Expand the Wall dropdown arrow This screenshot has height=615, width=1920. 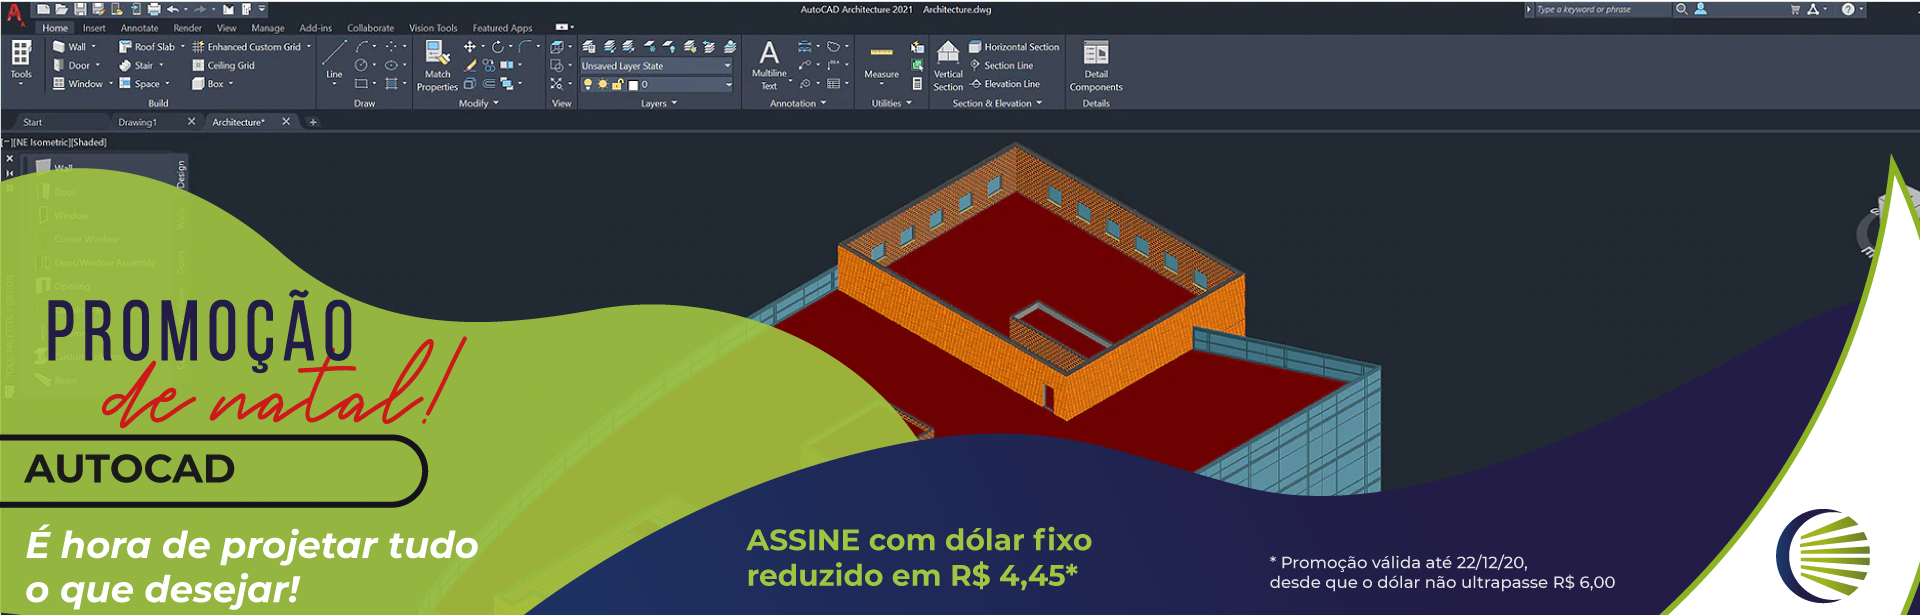click(94, 47)
